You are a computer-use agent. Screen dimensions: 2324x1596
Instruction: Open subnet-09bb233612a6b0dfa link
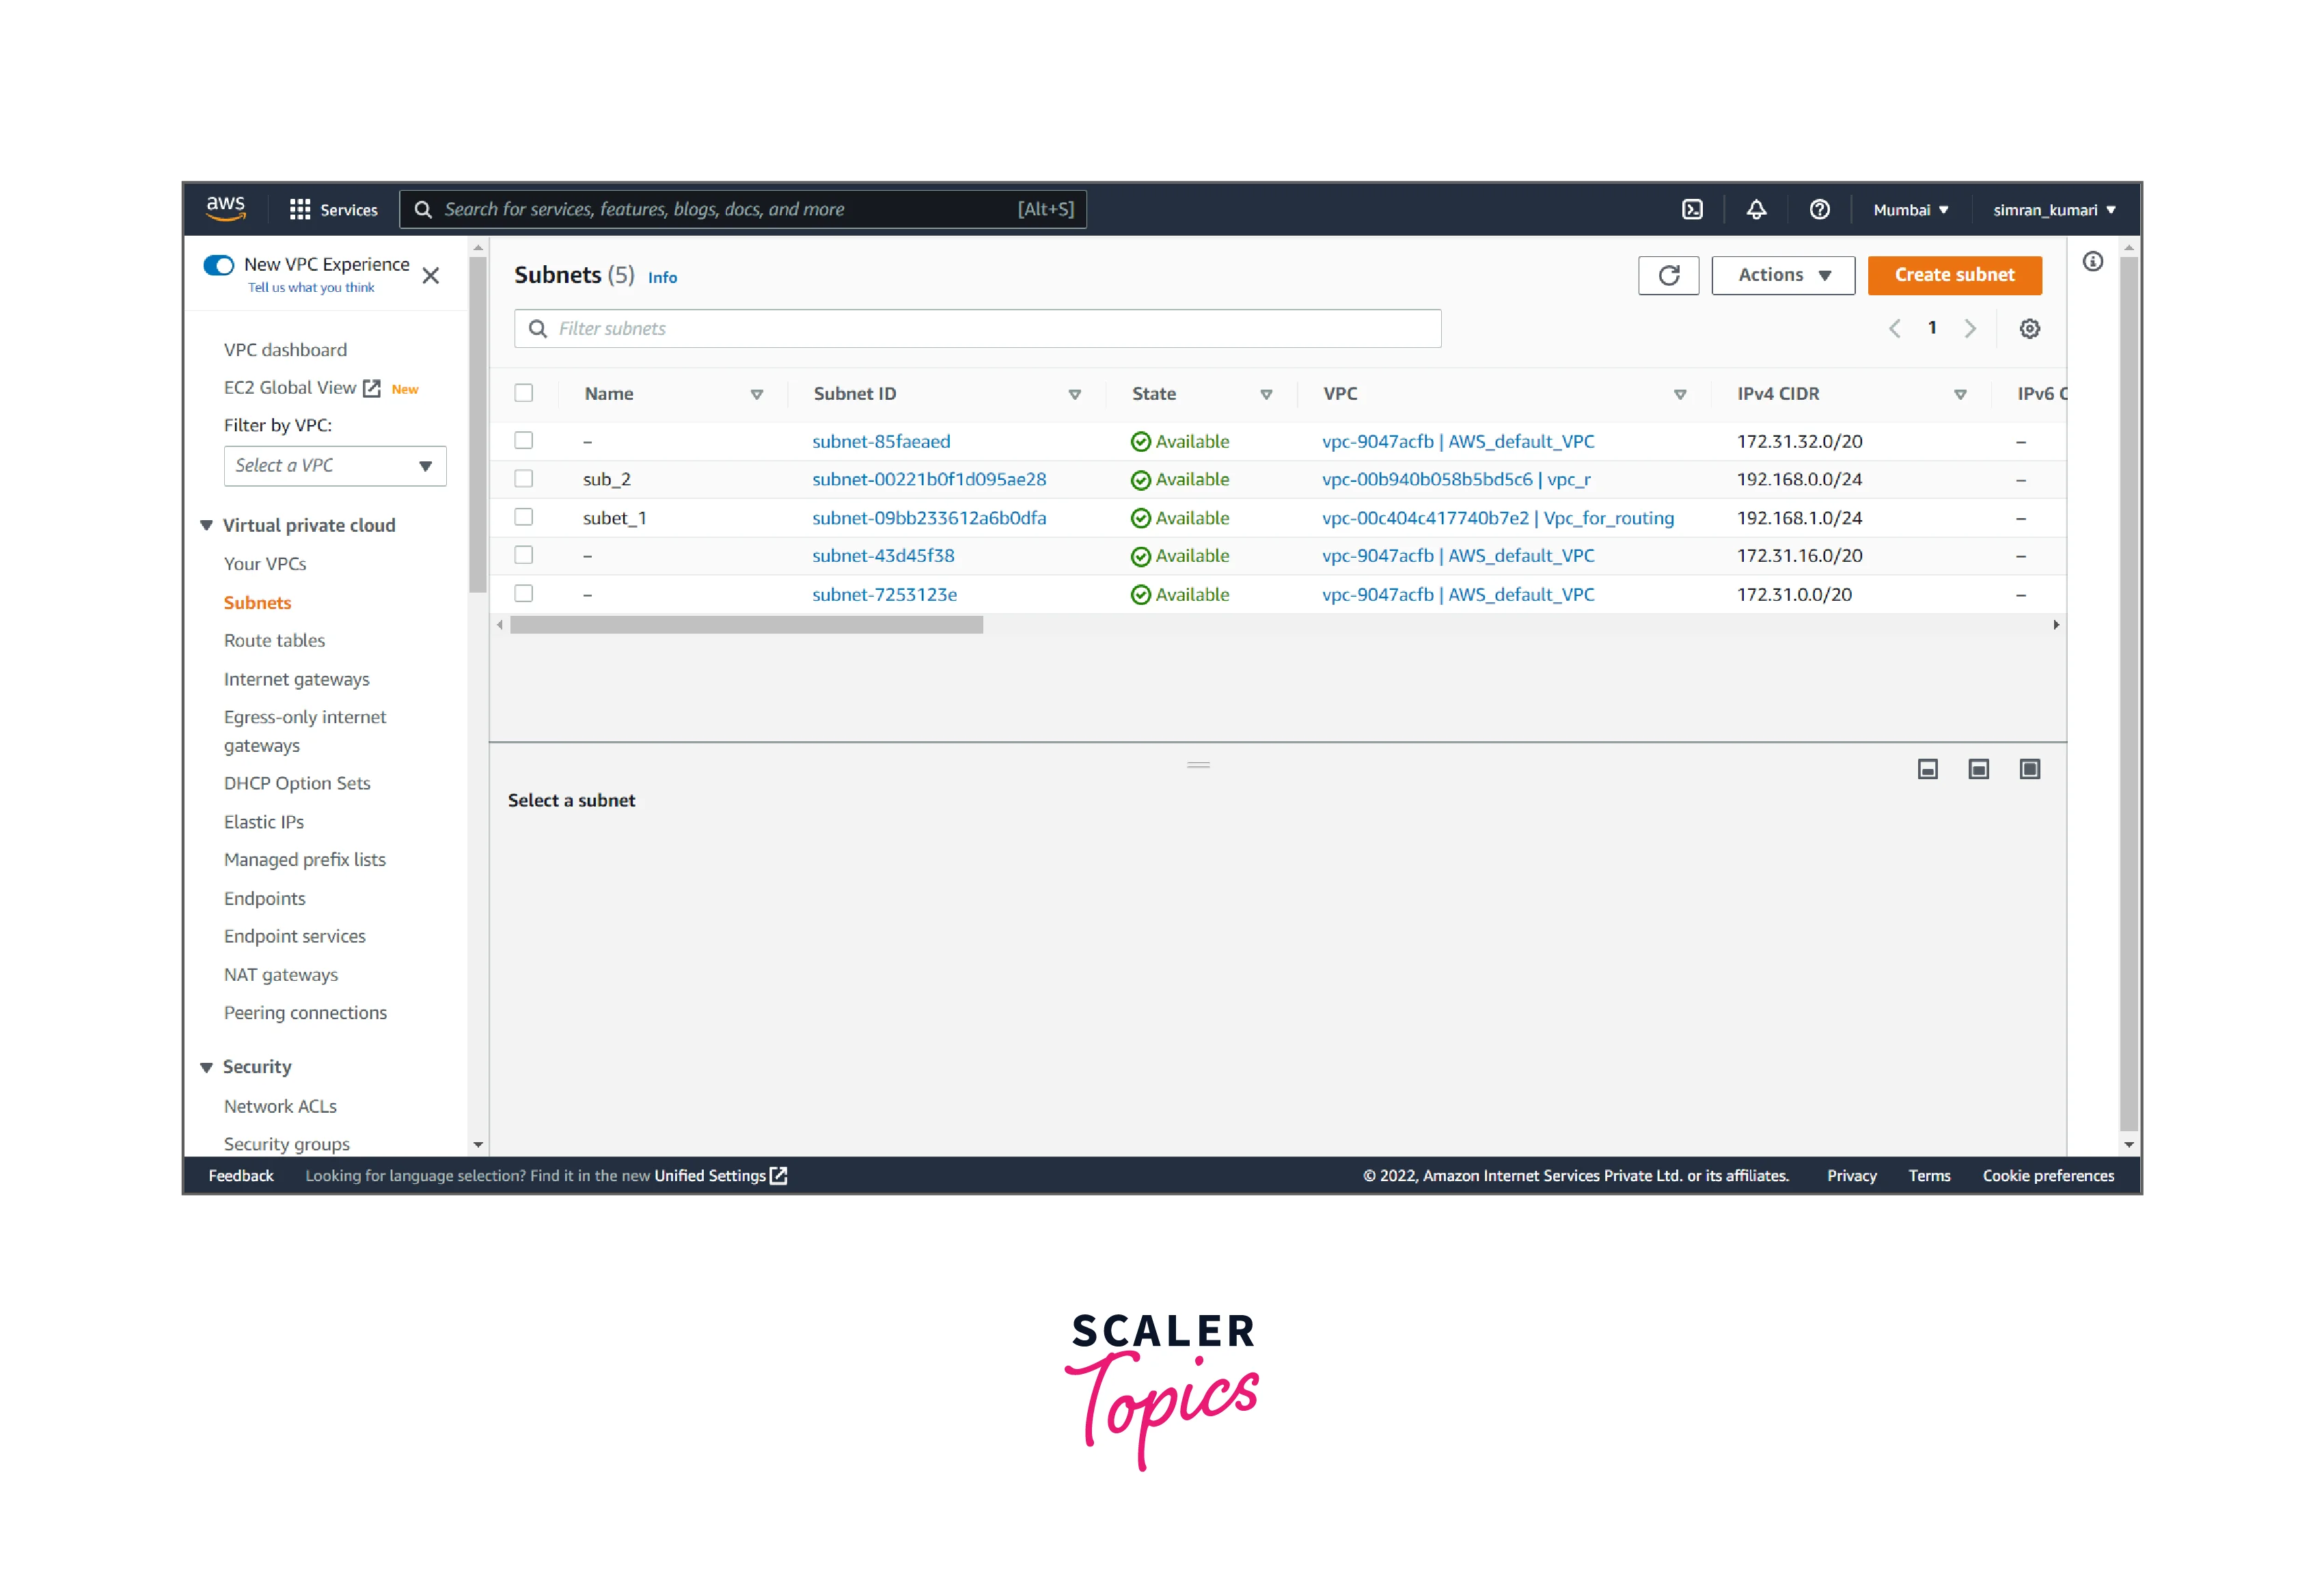click(929, 518)
